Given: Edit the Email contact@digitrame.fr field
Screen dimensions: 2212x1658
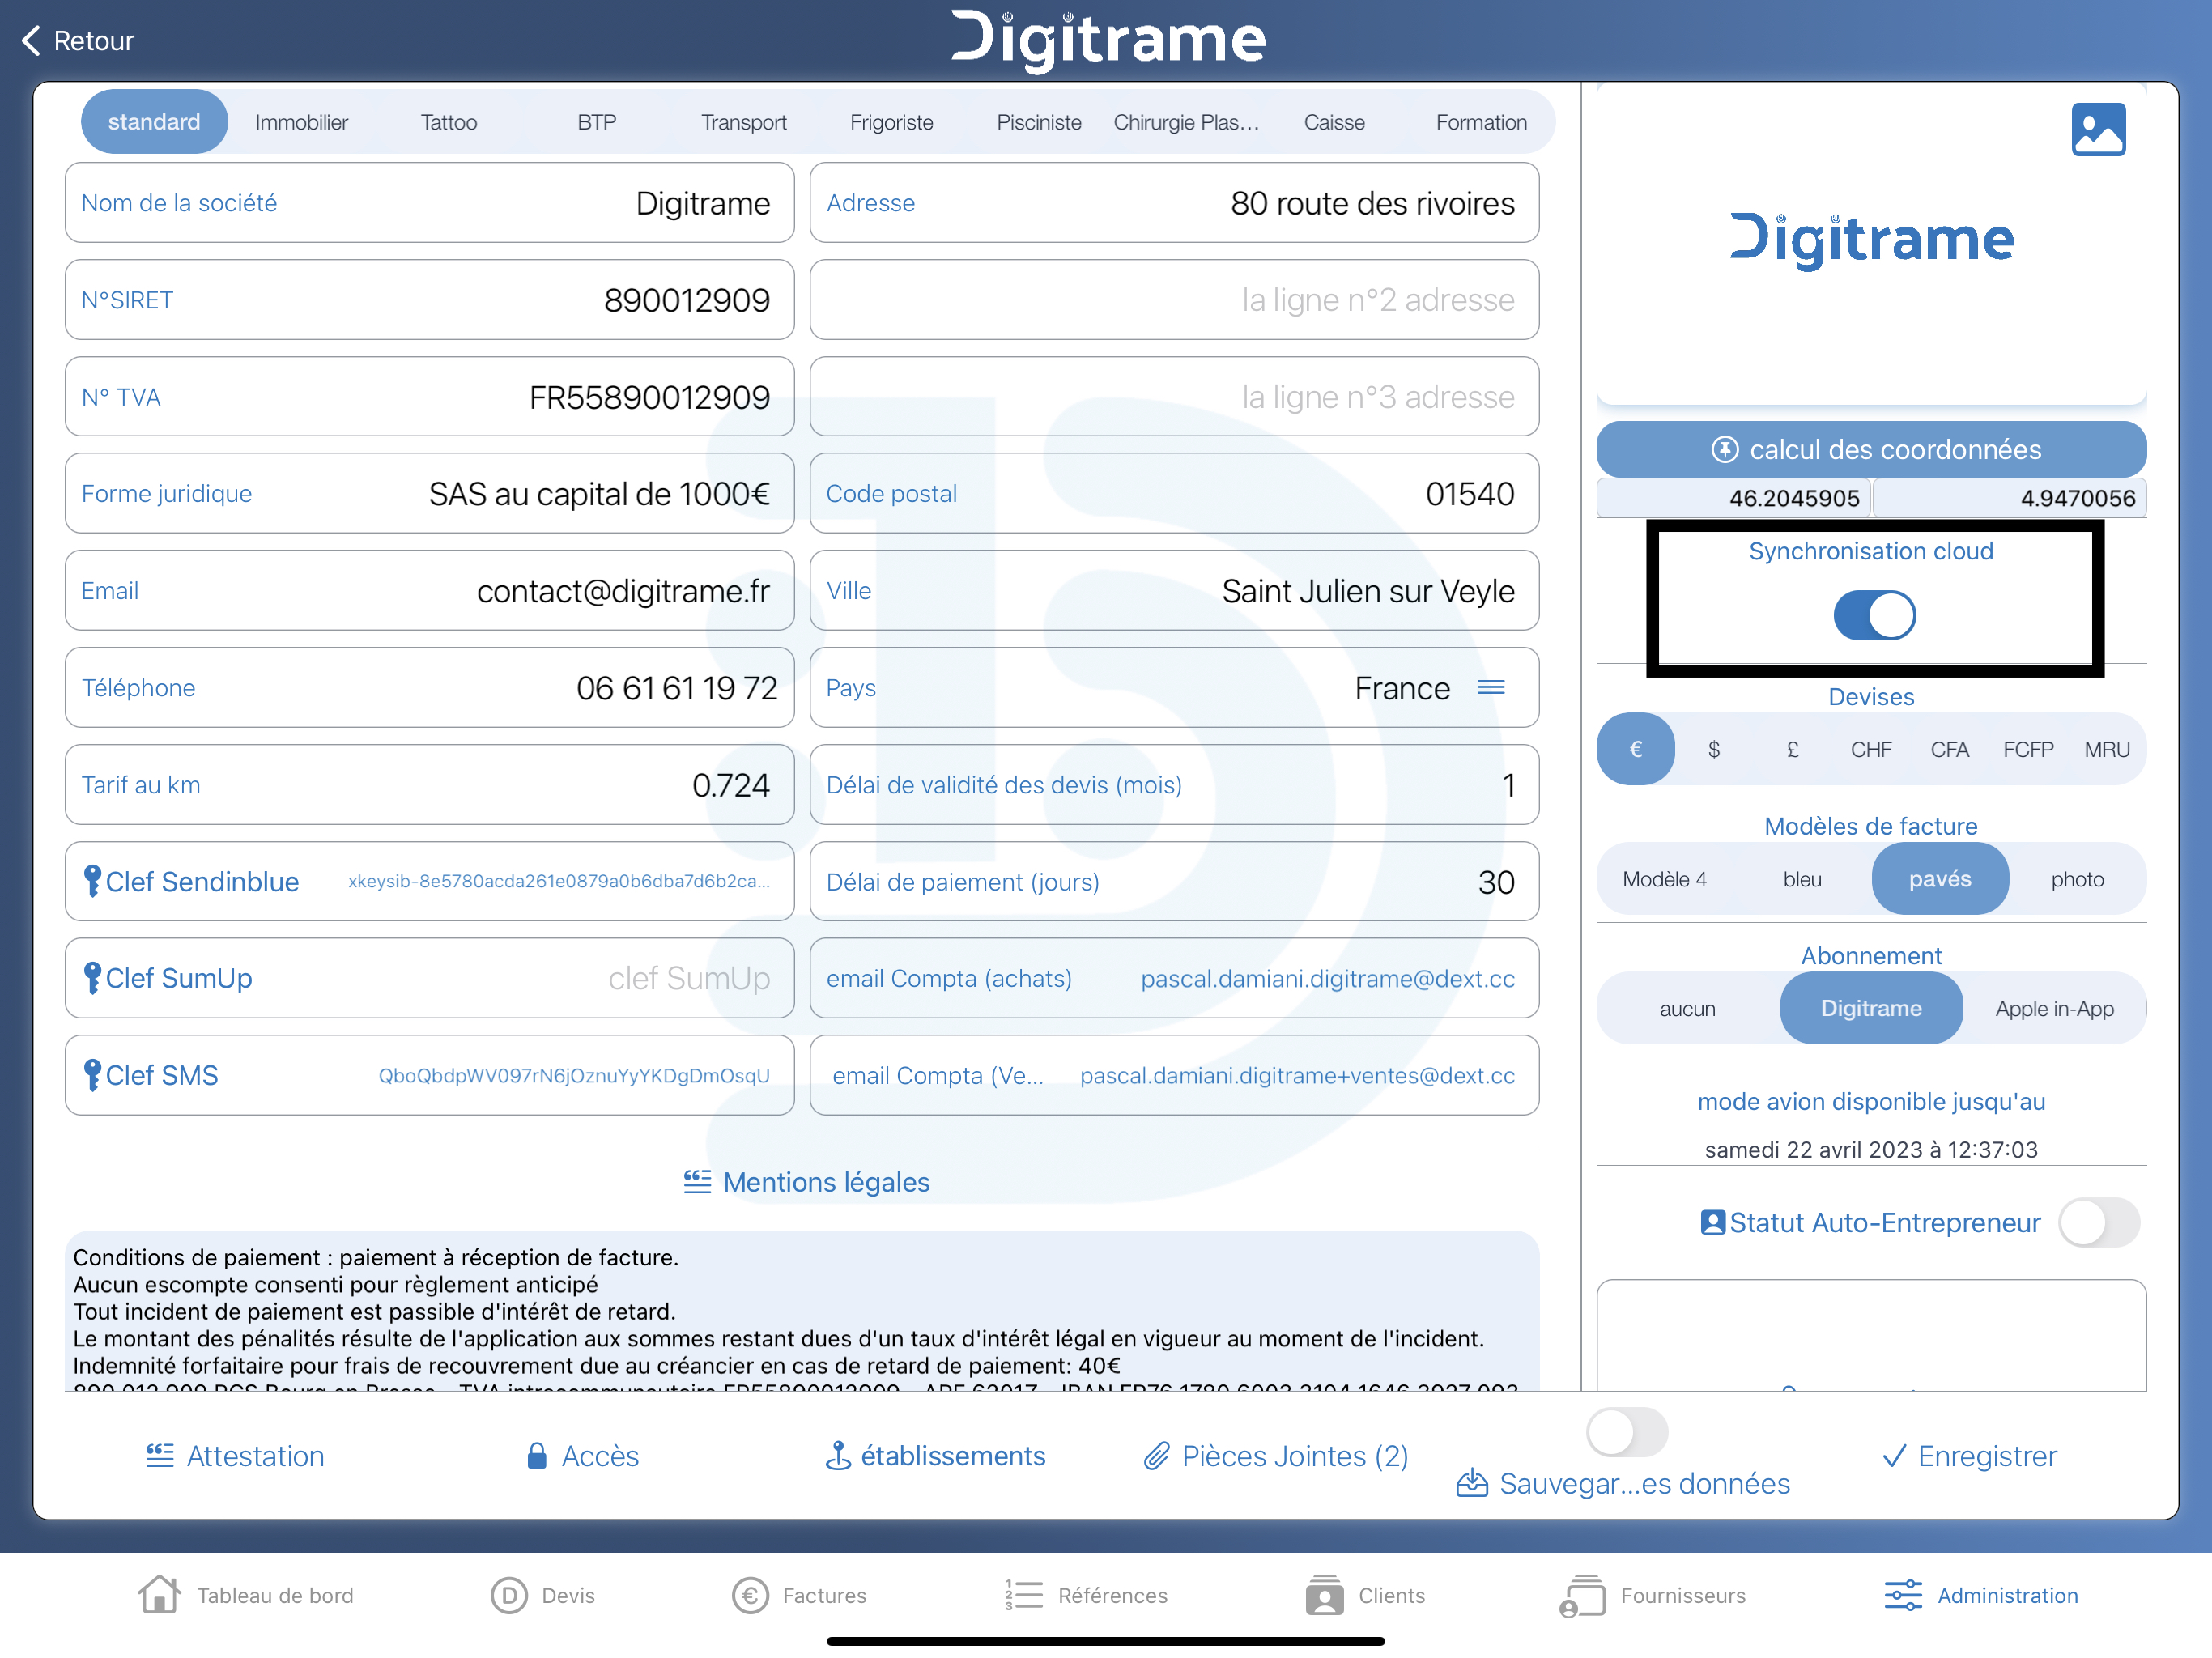Looking at the screenshot, I should click(430, 591).
